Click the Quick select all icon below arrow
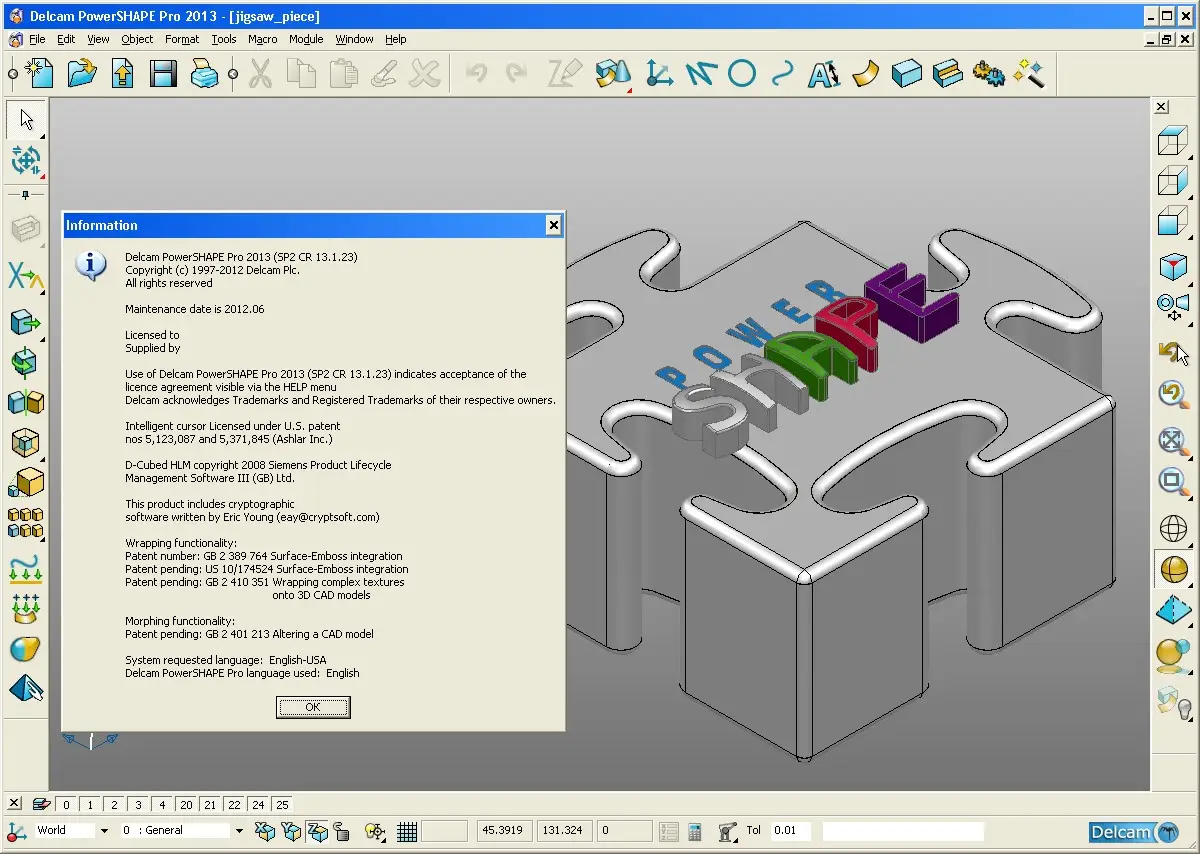Screen dimensions: 1200x854 point(26,160)
